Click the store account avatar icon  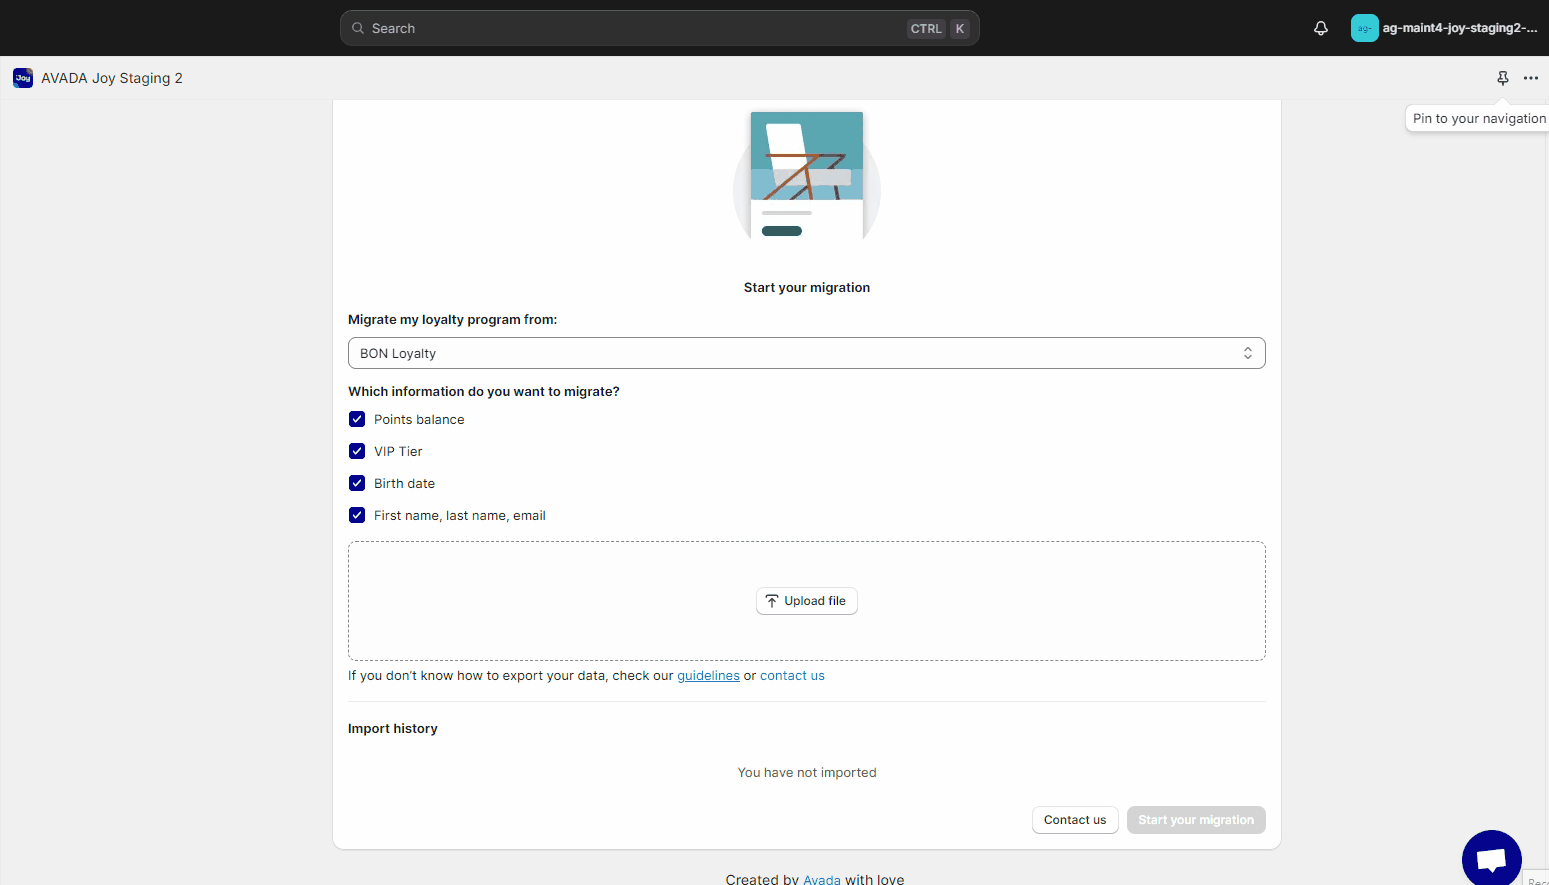[x=1364, y=28]
